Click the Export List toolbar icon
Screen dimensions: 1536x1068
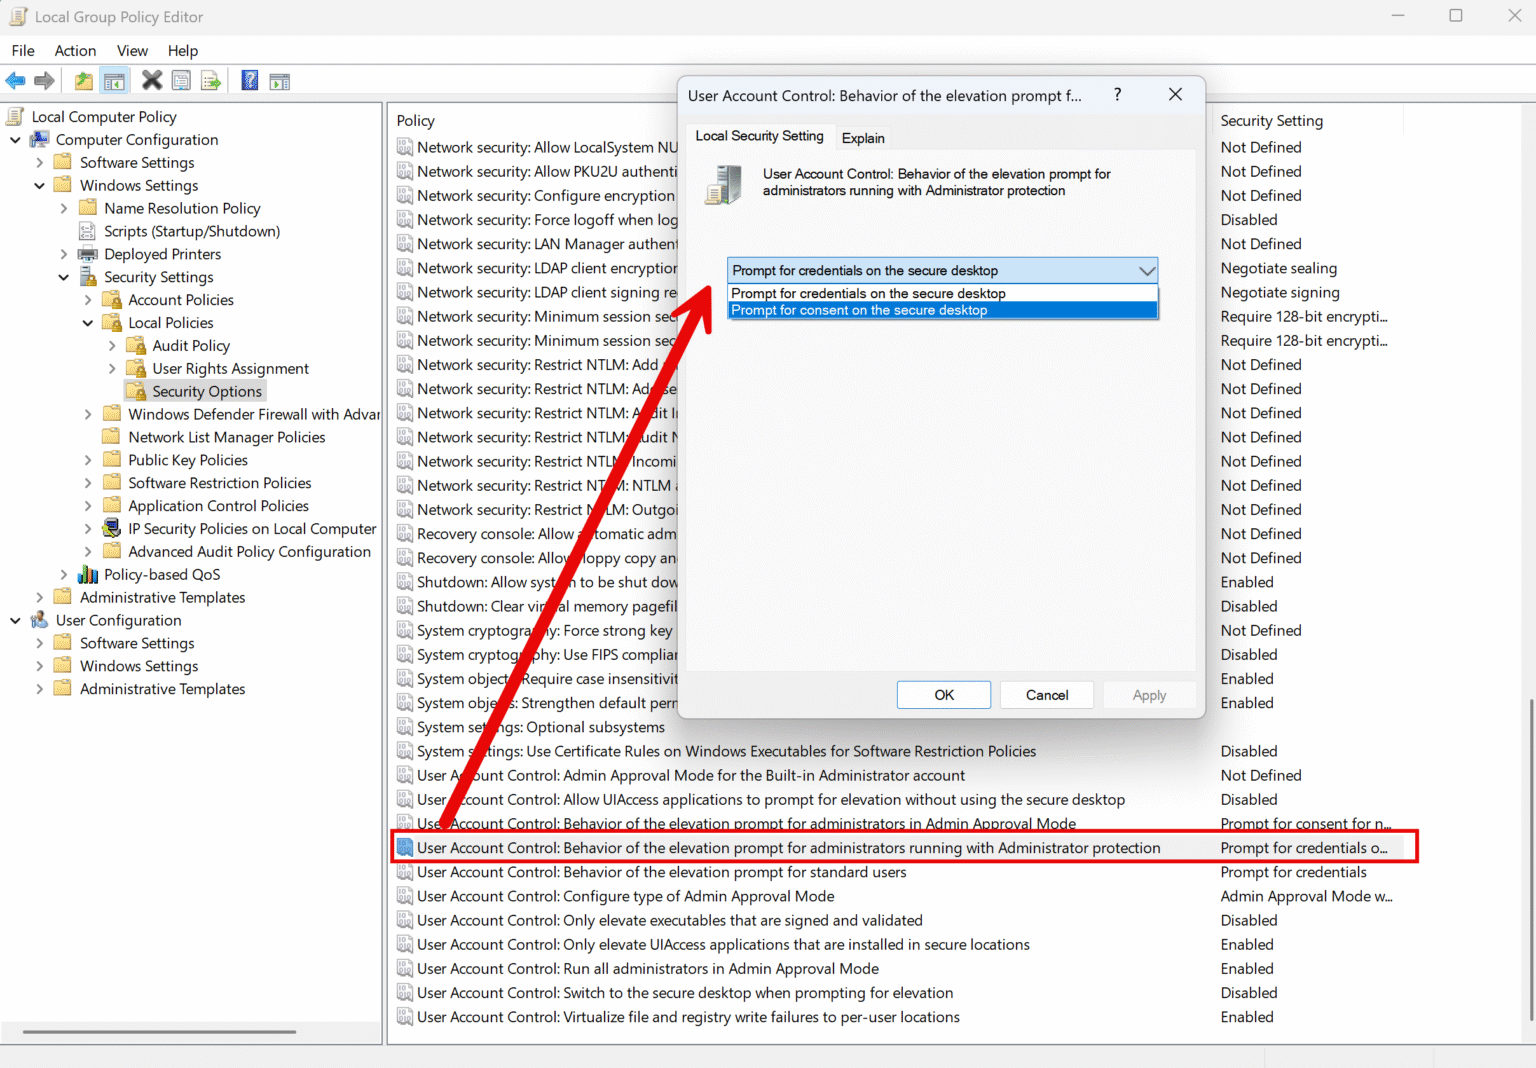click(211, 80)
